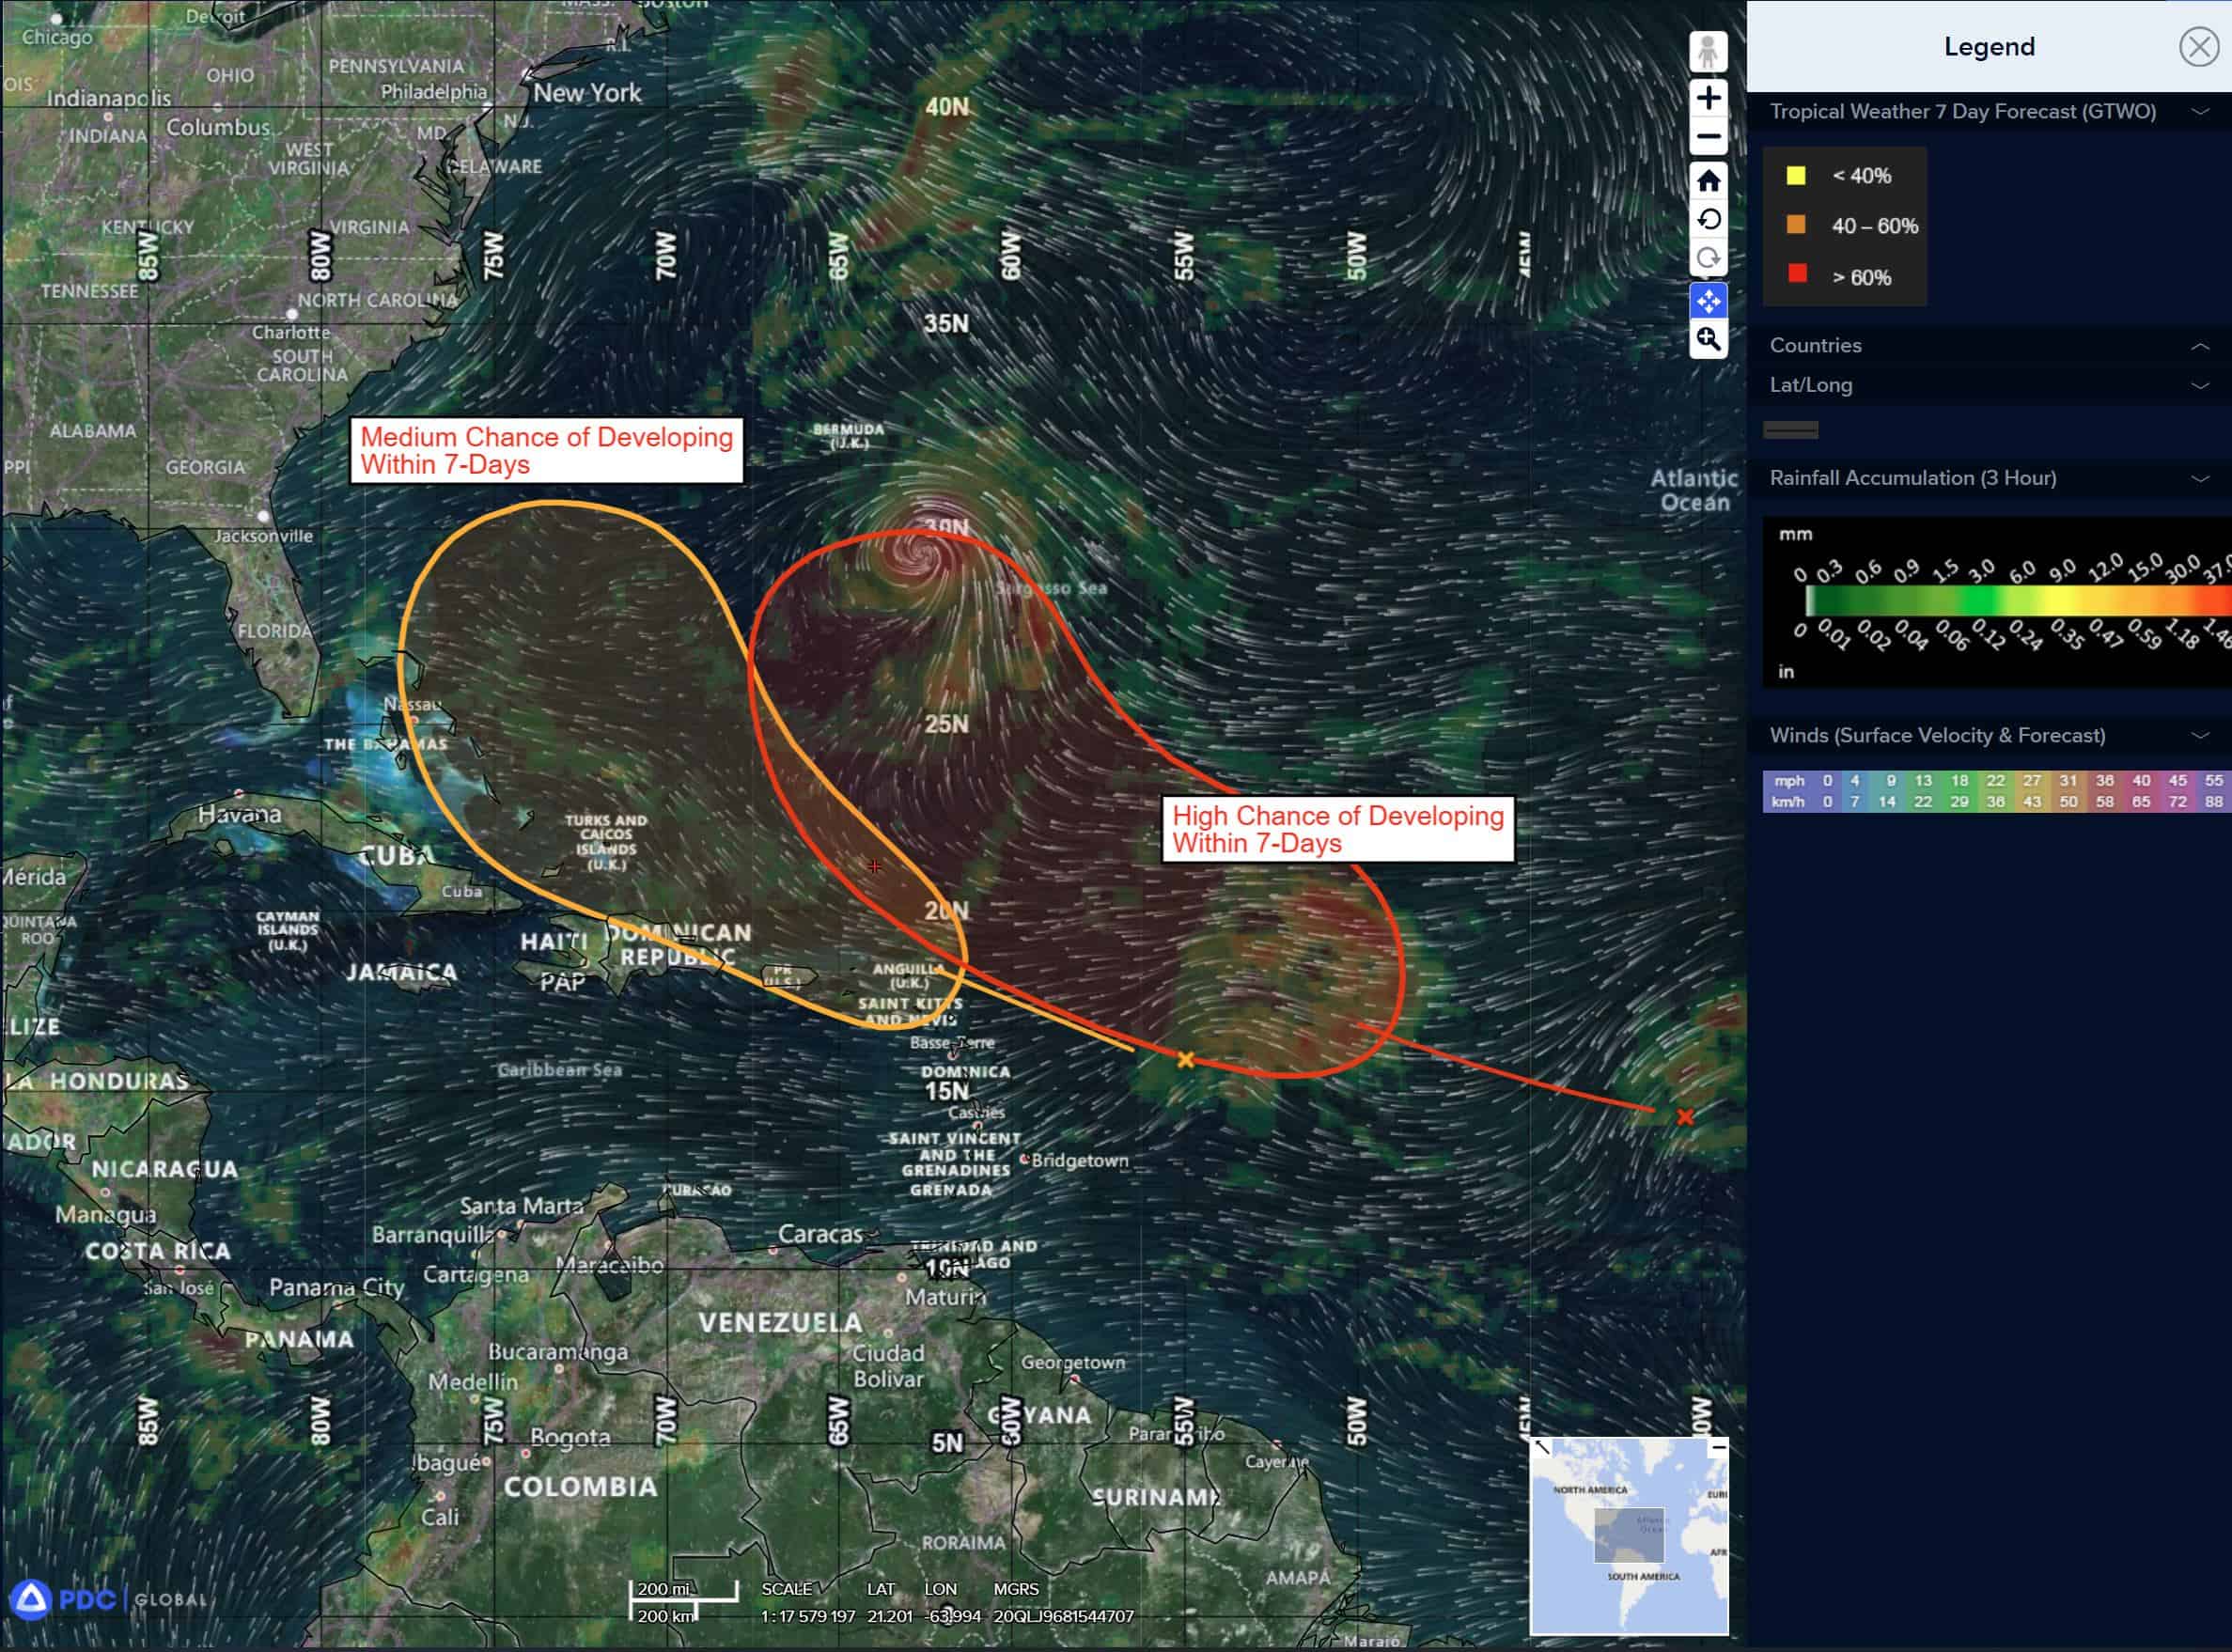This screenshot has height=1652, width=2232.
Task: Collapse Rainfall Accumulation (3 Hour) section
Action: coord(2200,479)
